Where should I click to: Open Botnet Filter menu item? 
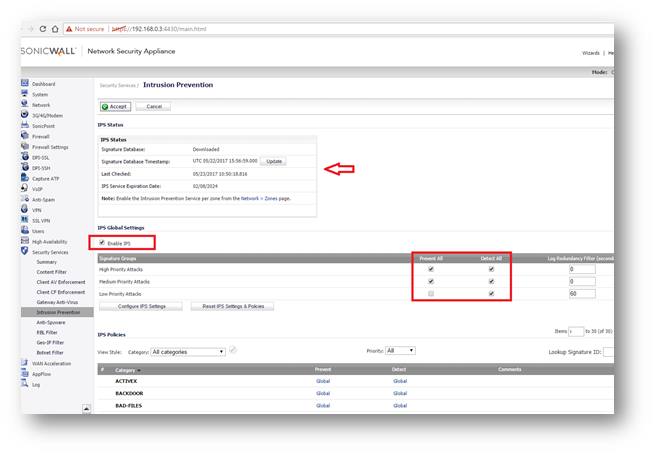tap(50, 353)
